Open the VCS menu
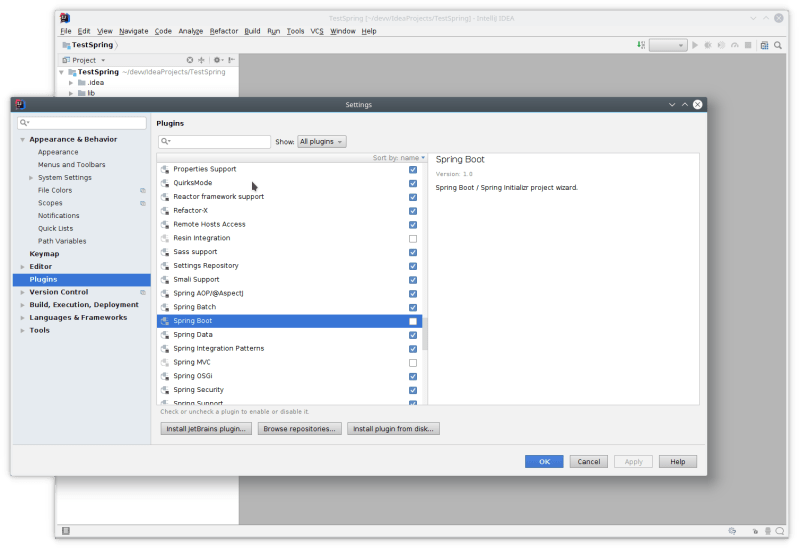The width and height of the screenshot is (799, 549). 317,31
